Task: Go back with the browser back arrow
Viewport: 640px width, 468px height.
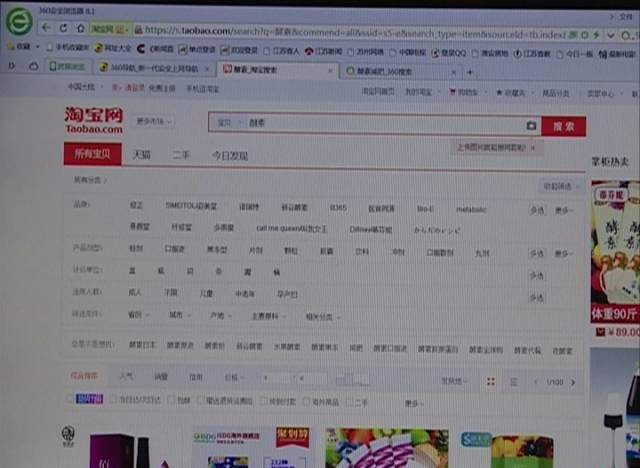Action: (46, 28)
